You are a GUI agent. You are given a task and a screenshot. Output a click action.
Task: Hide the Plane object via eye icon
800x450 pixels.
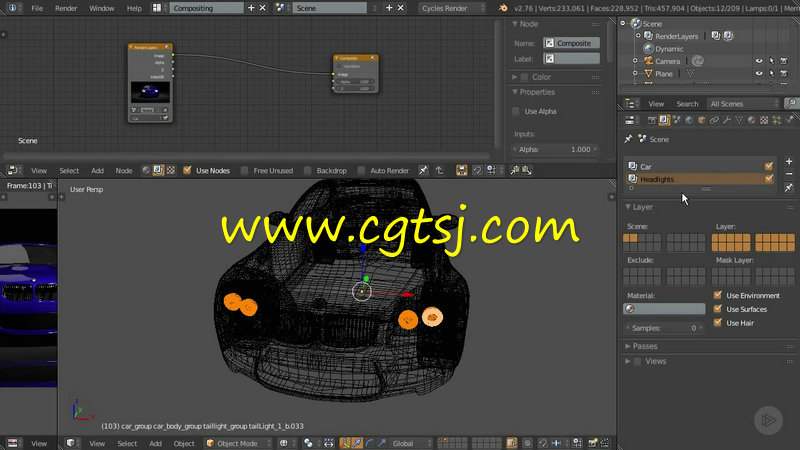[759, 73]
